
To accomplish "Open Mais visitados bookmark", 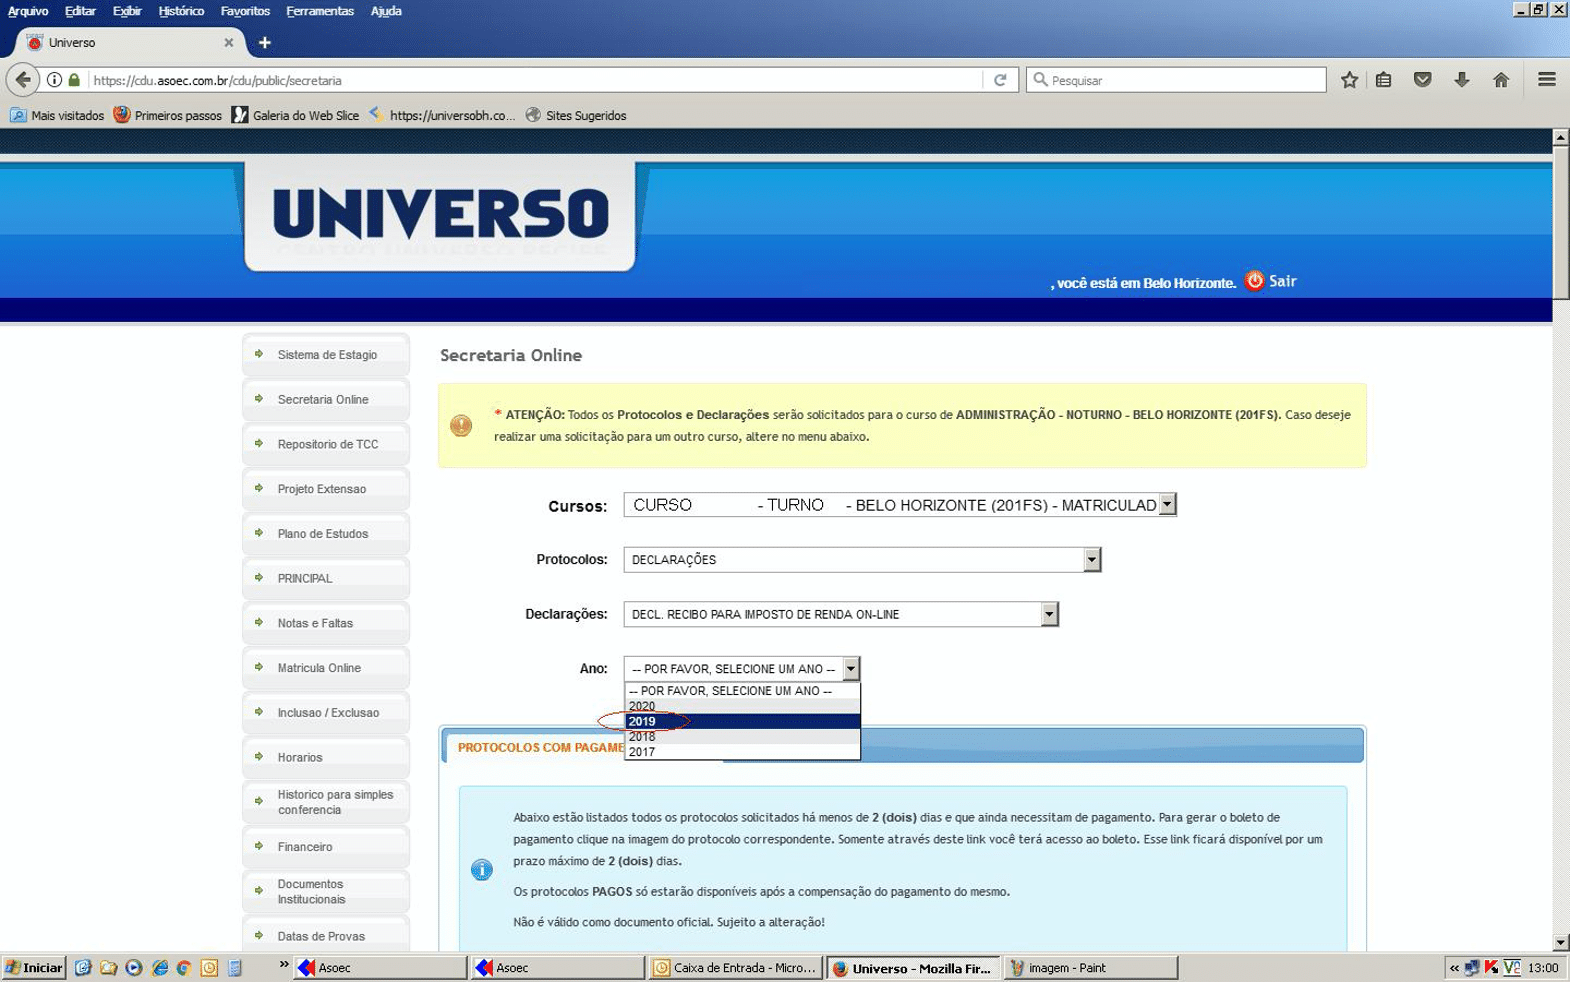I will point(57,115).
